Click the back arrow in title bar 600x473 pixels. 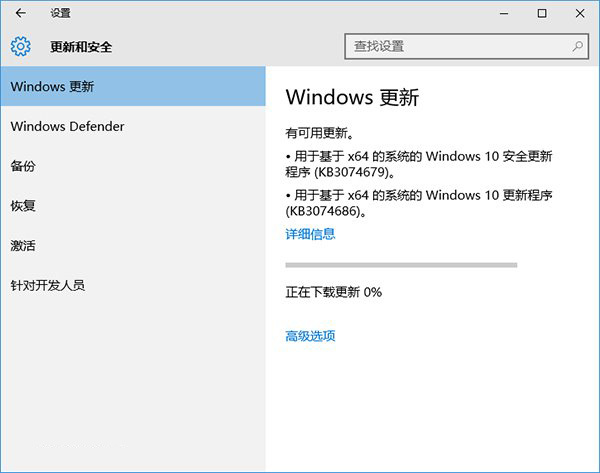pos(20,14)
